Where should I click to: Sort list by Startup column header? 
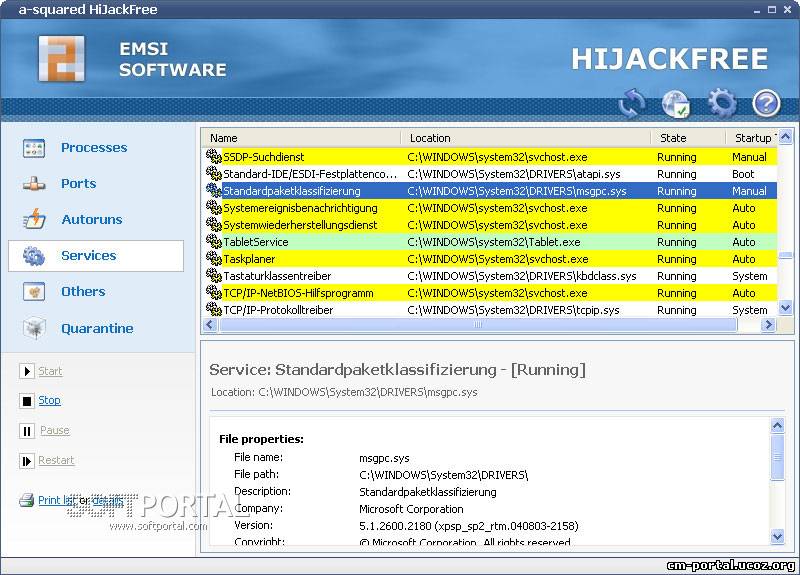click(752, 138)
